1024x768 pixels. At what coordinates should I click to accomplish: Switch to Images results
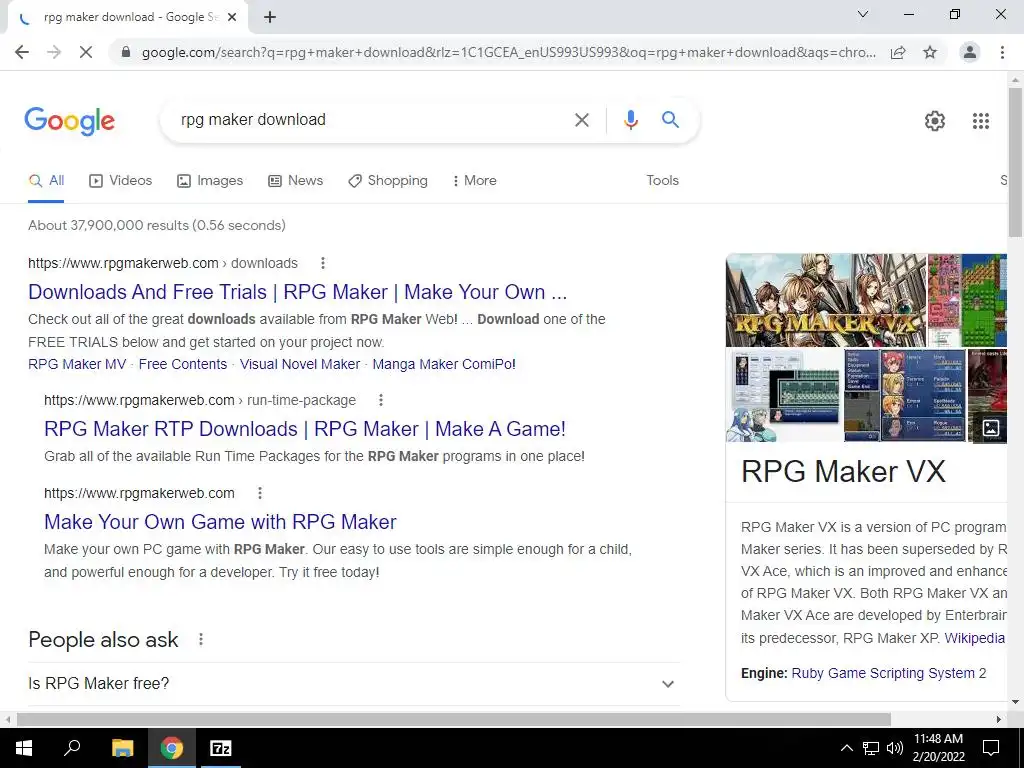pyautogui.click(x=210, y=181)
